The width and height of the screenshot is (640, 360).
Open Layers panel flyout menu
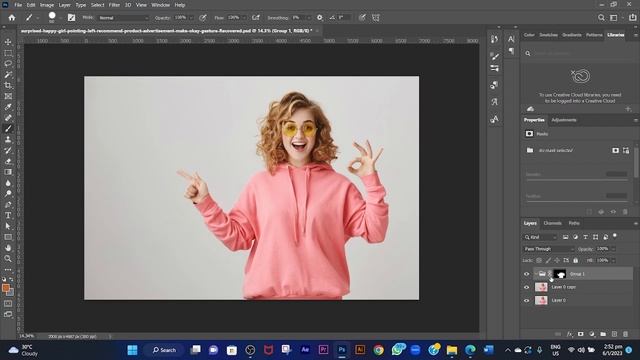[635, 223]
